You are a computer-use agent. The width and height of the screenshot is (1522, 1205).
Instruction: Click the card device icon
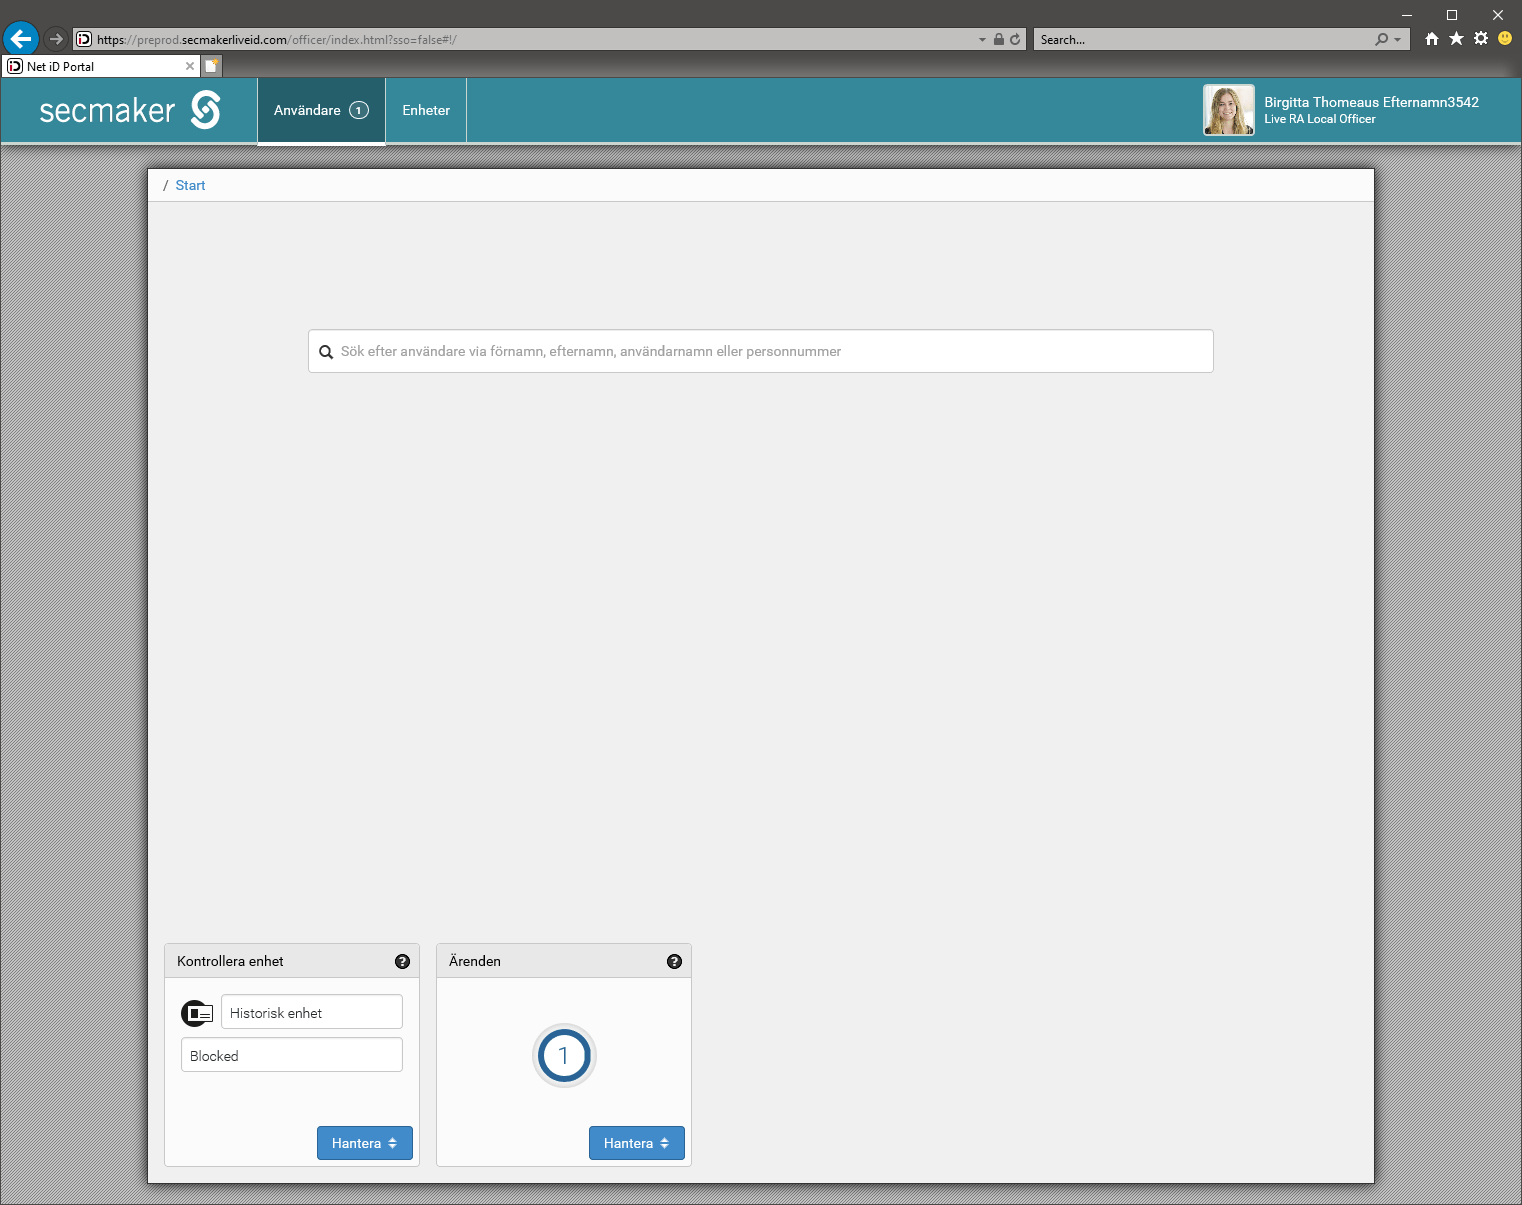point(197,1013)
